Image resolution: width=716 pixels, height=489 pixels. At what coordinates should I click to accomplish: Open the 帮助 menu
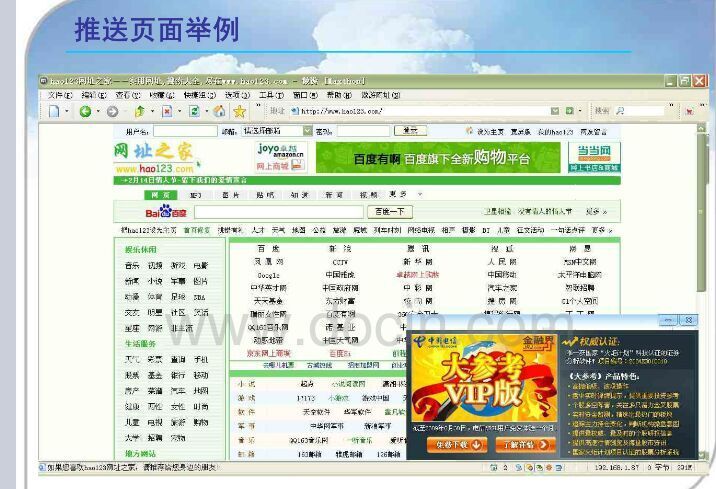tap(339, 95)
